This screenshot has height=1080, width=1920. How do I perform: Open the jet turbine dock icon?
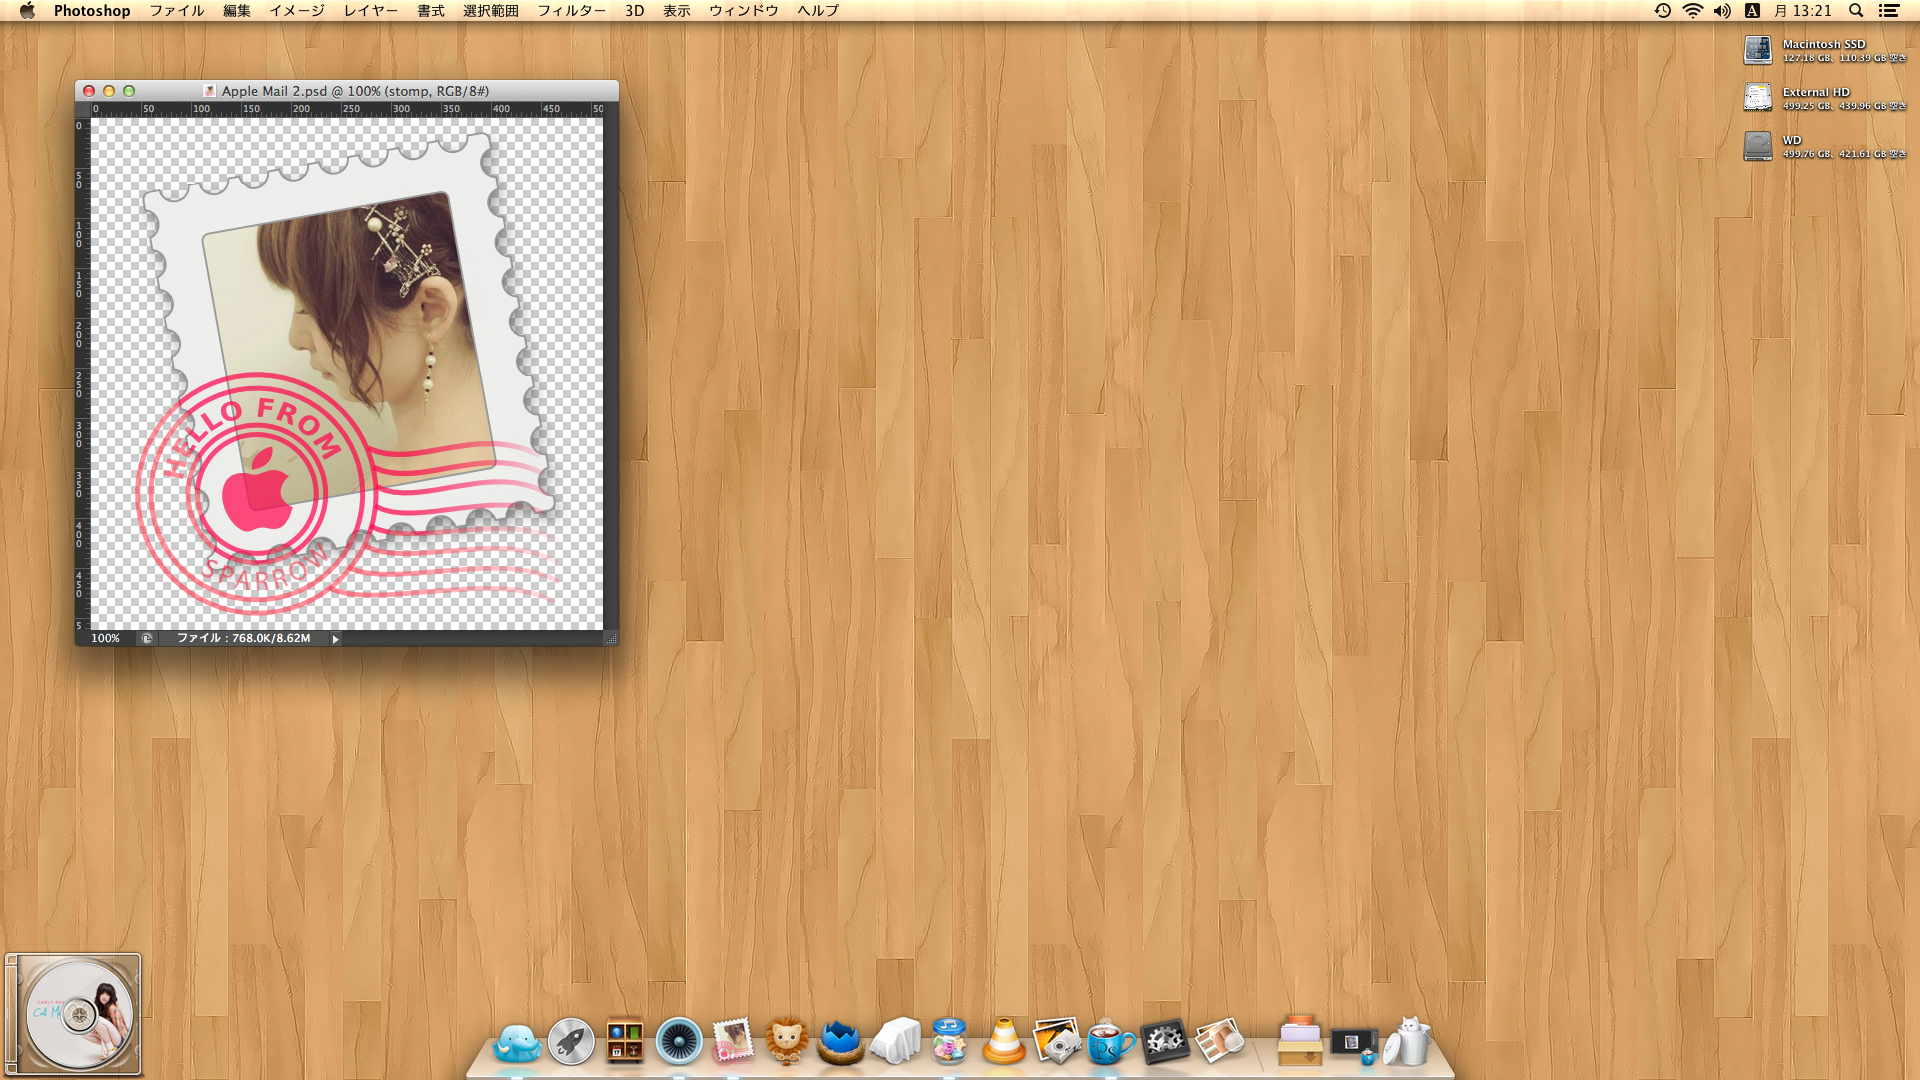(x=679, y=1042)
